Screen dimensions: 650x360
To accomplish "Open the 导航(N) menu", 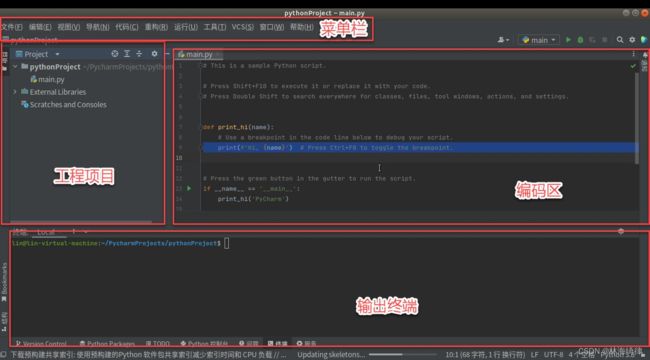I will tap(97, 27).
